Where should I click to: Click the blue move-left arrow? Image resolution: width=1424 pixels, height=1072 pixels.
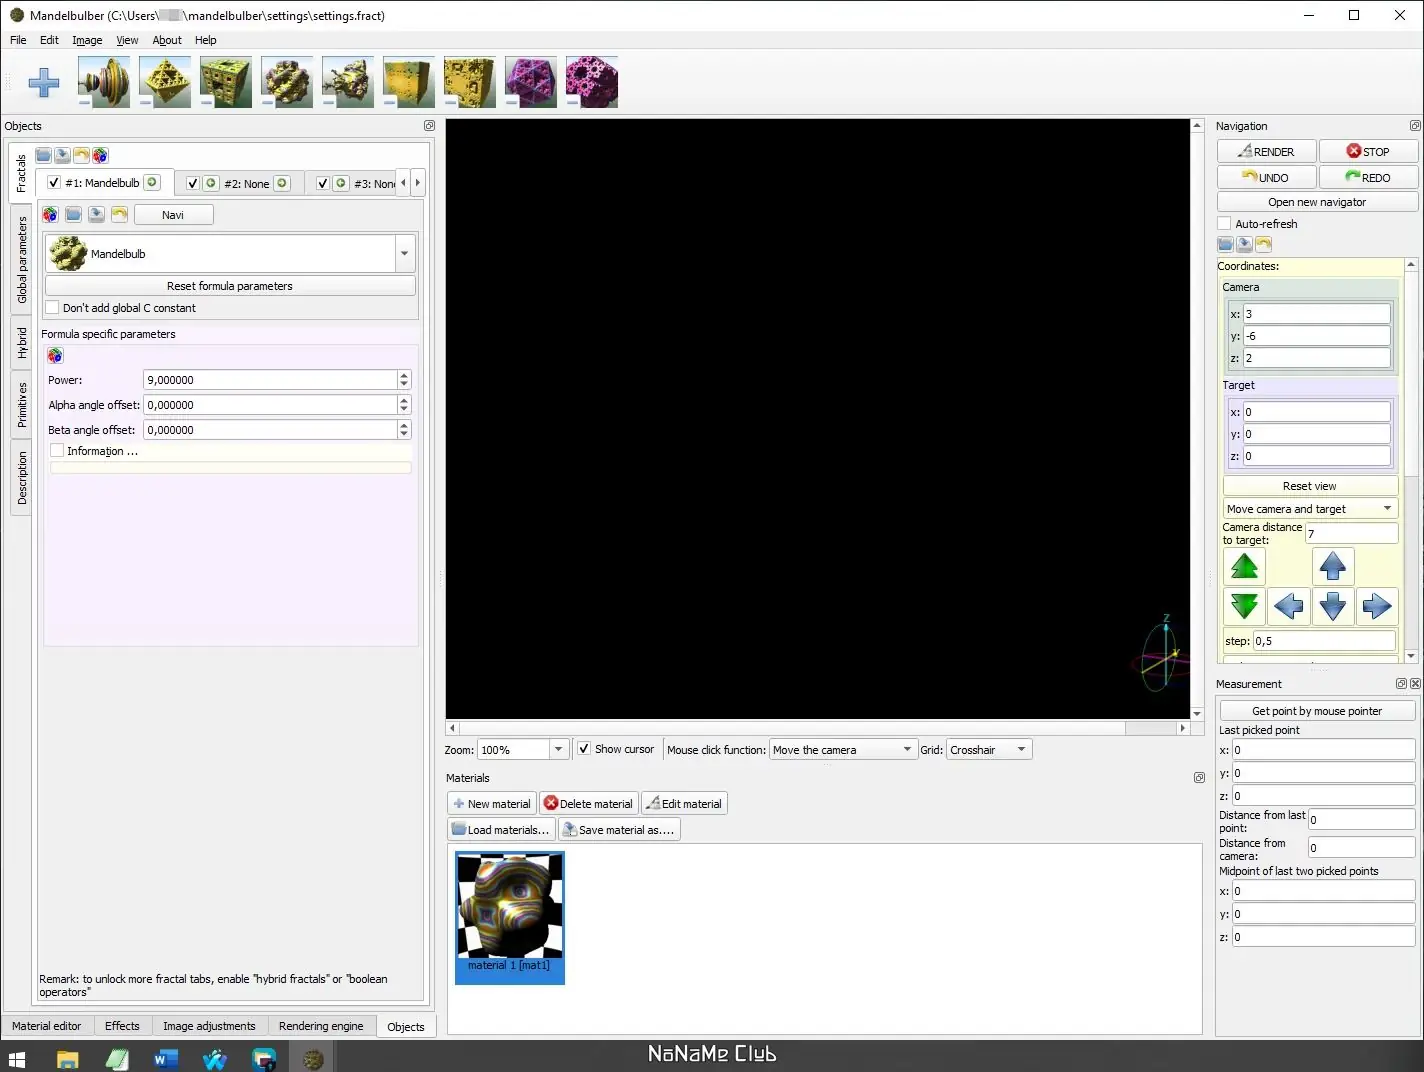pos(1289,606)
